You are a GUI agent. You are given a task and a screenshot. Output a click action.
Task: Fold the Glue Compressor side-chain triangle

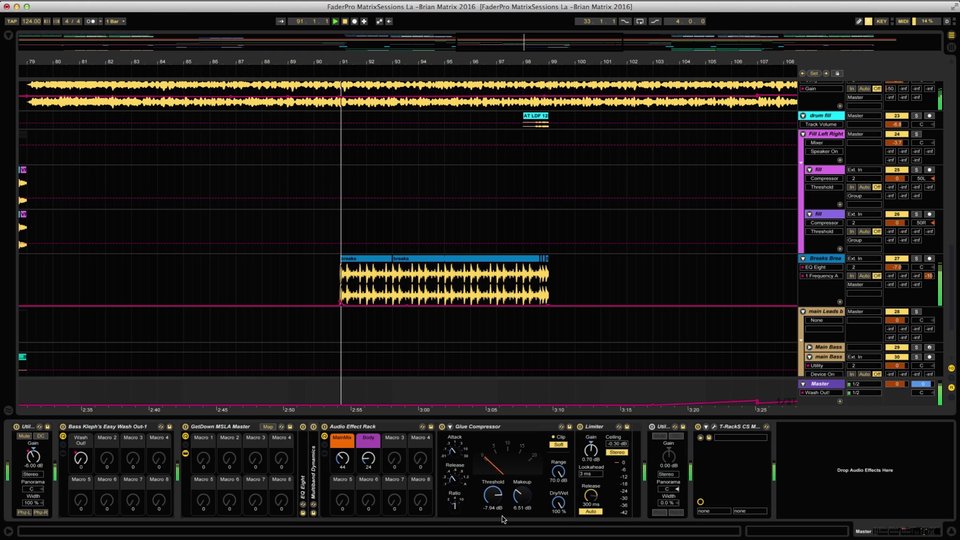click(449, 427)
